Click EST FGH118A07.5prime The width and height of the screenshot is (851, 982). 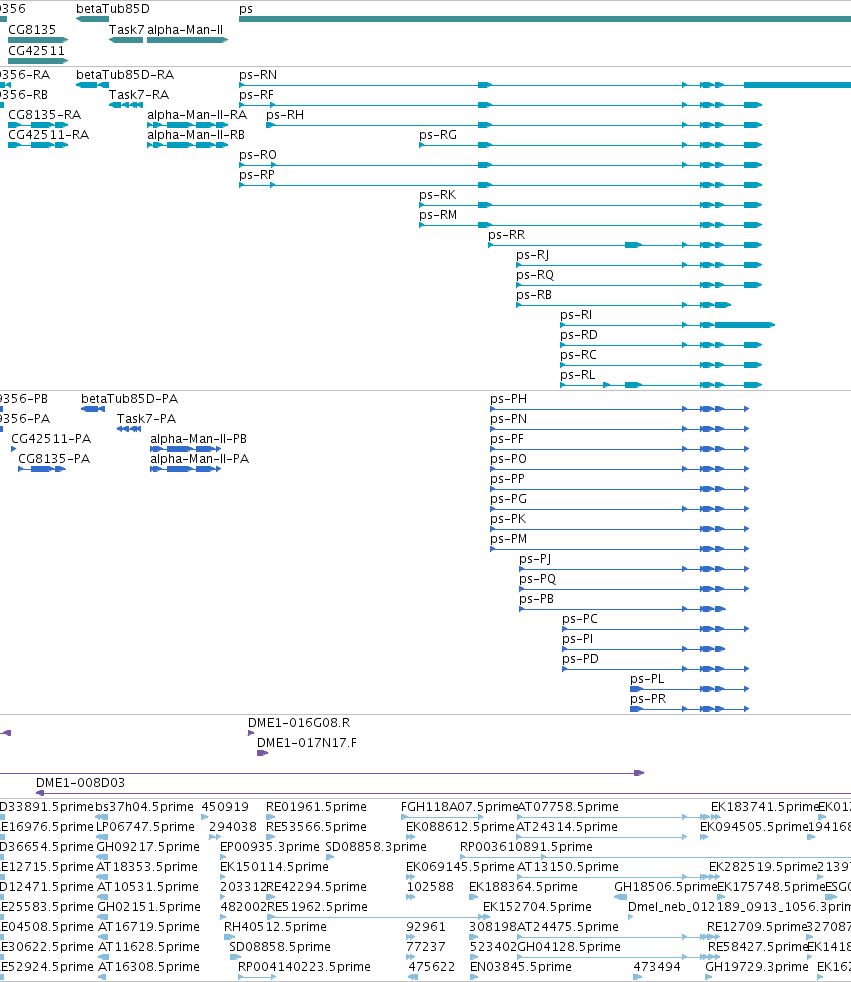pyautogui.click(x=459, y=807)
